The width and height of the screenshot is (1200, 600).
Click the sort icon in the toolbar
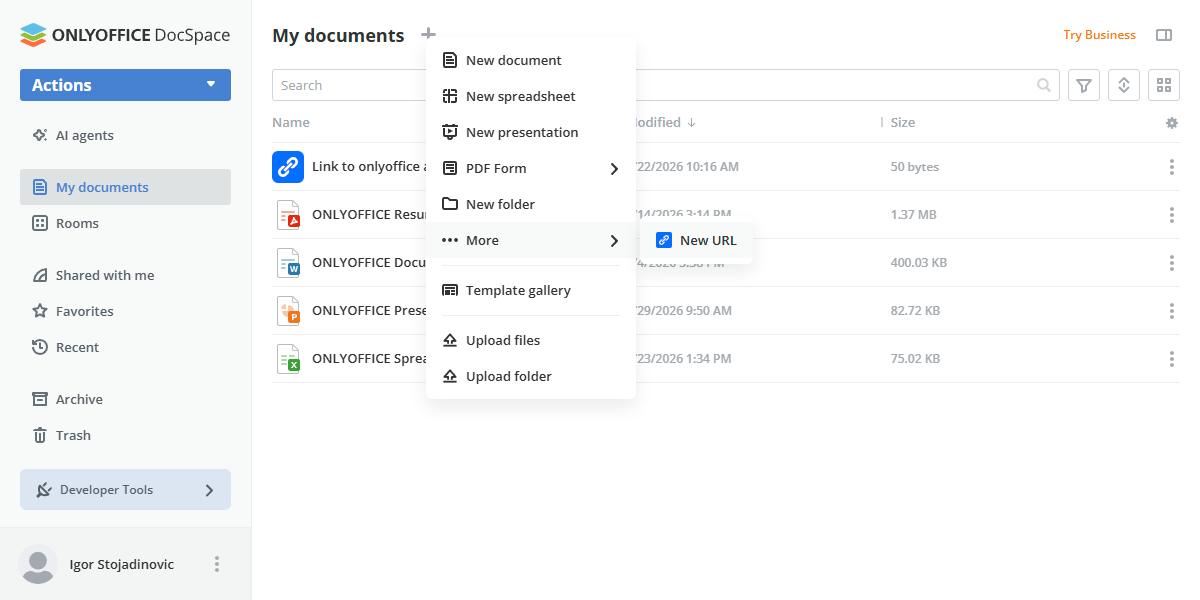coord(1124,86)
